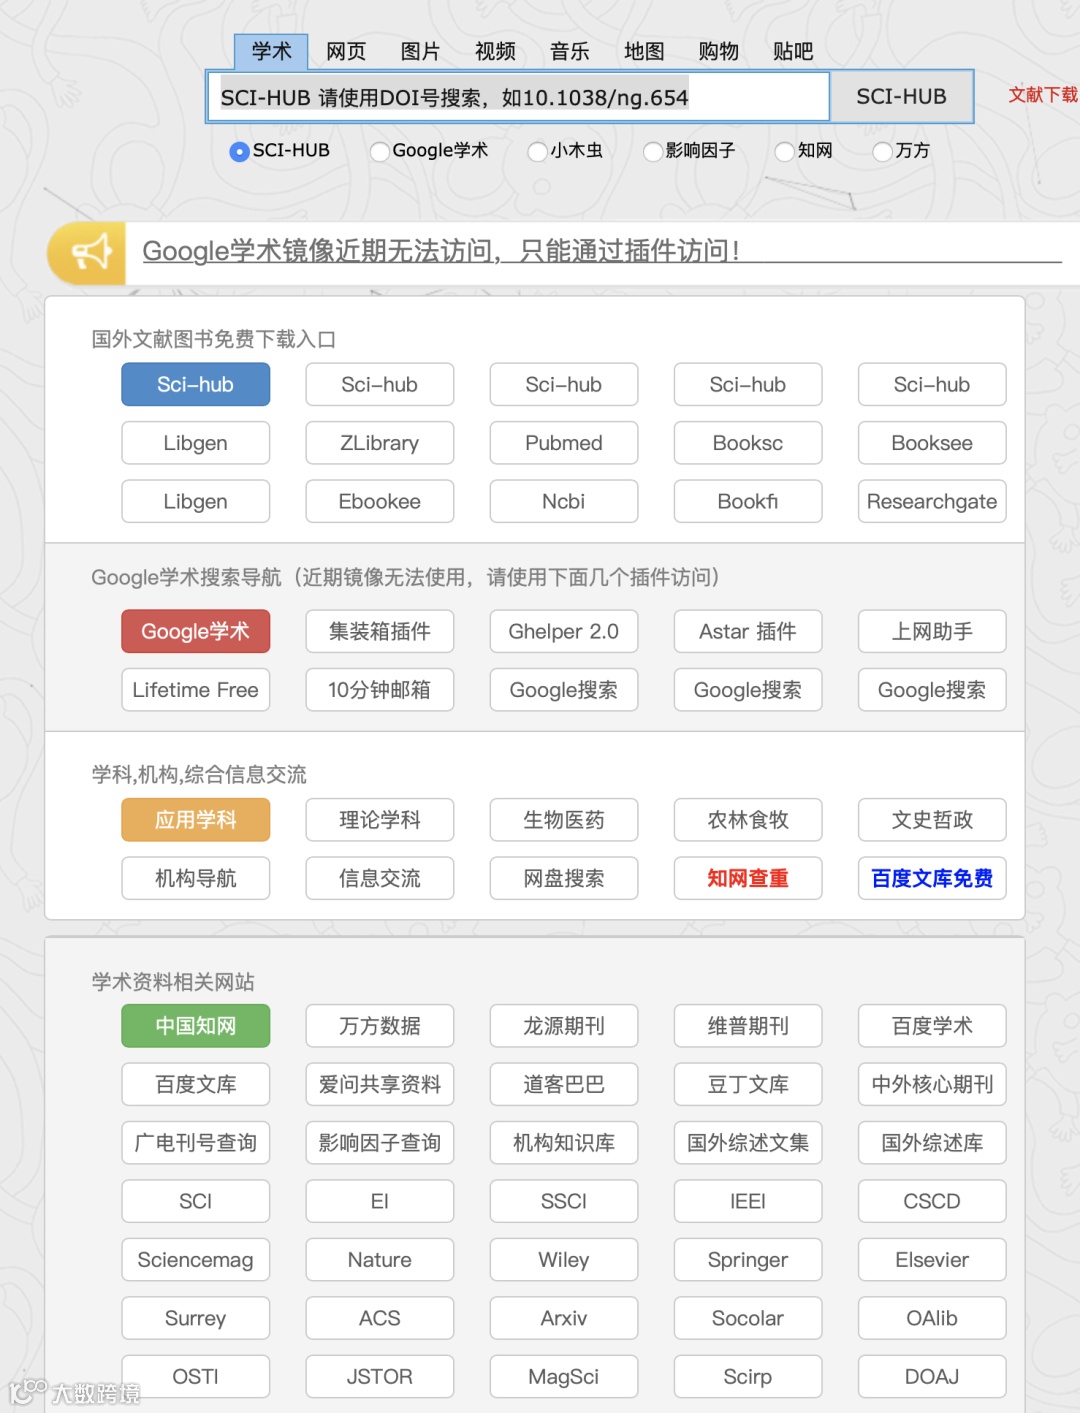Open the 信息交流 button

[380, 878]
